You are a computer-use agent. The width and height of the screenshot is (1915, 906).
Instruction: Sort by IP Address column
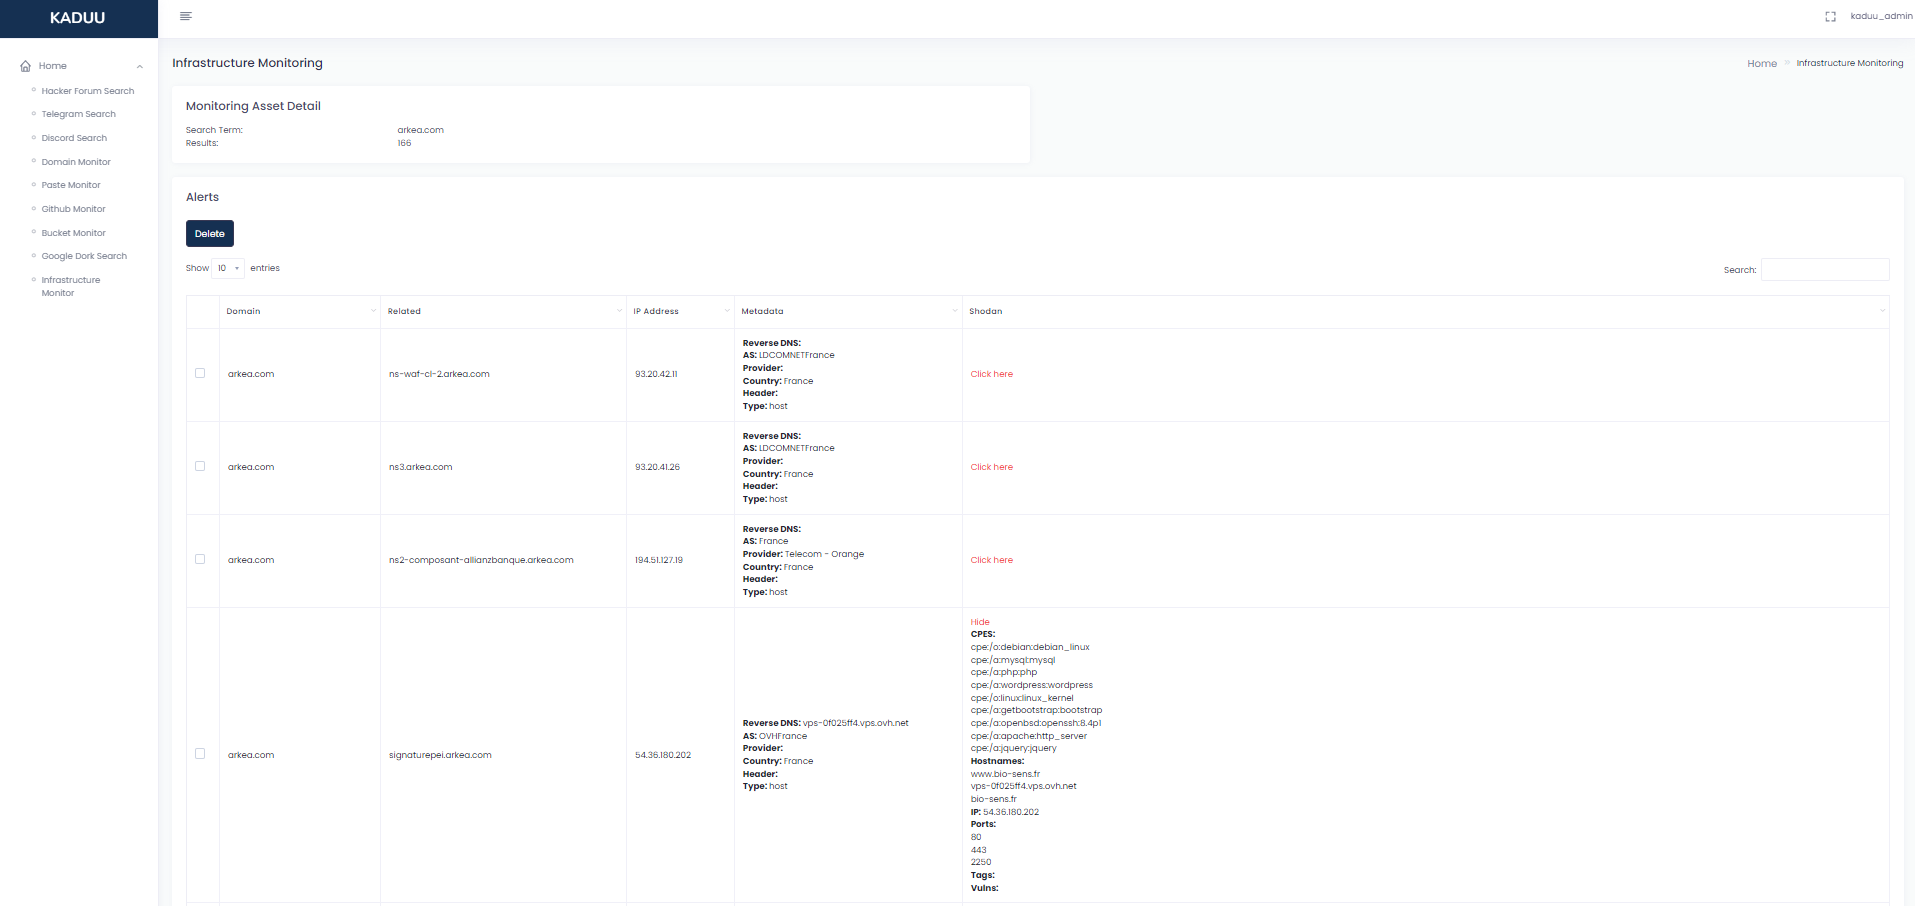click(x=680, y=311)
